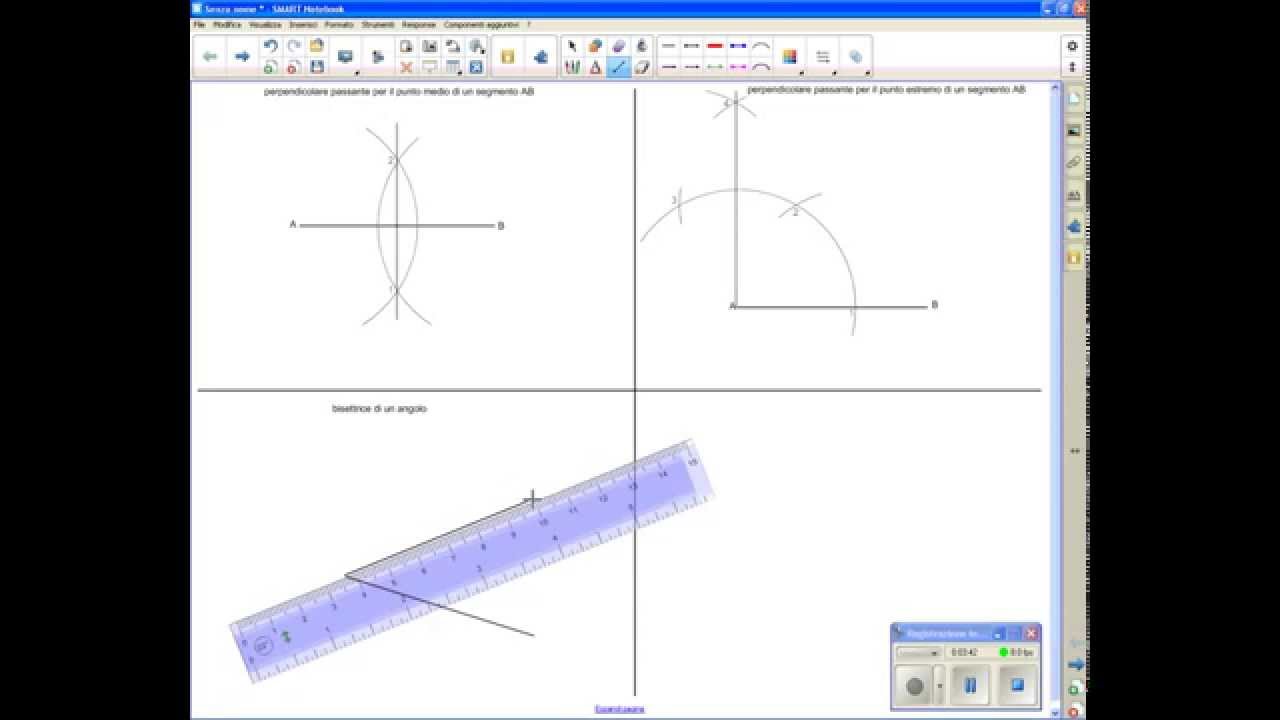Open the color palette picker
This screenshot has height=720, width=1280.
click(790, 57)
